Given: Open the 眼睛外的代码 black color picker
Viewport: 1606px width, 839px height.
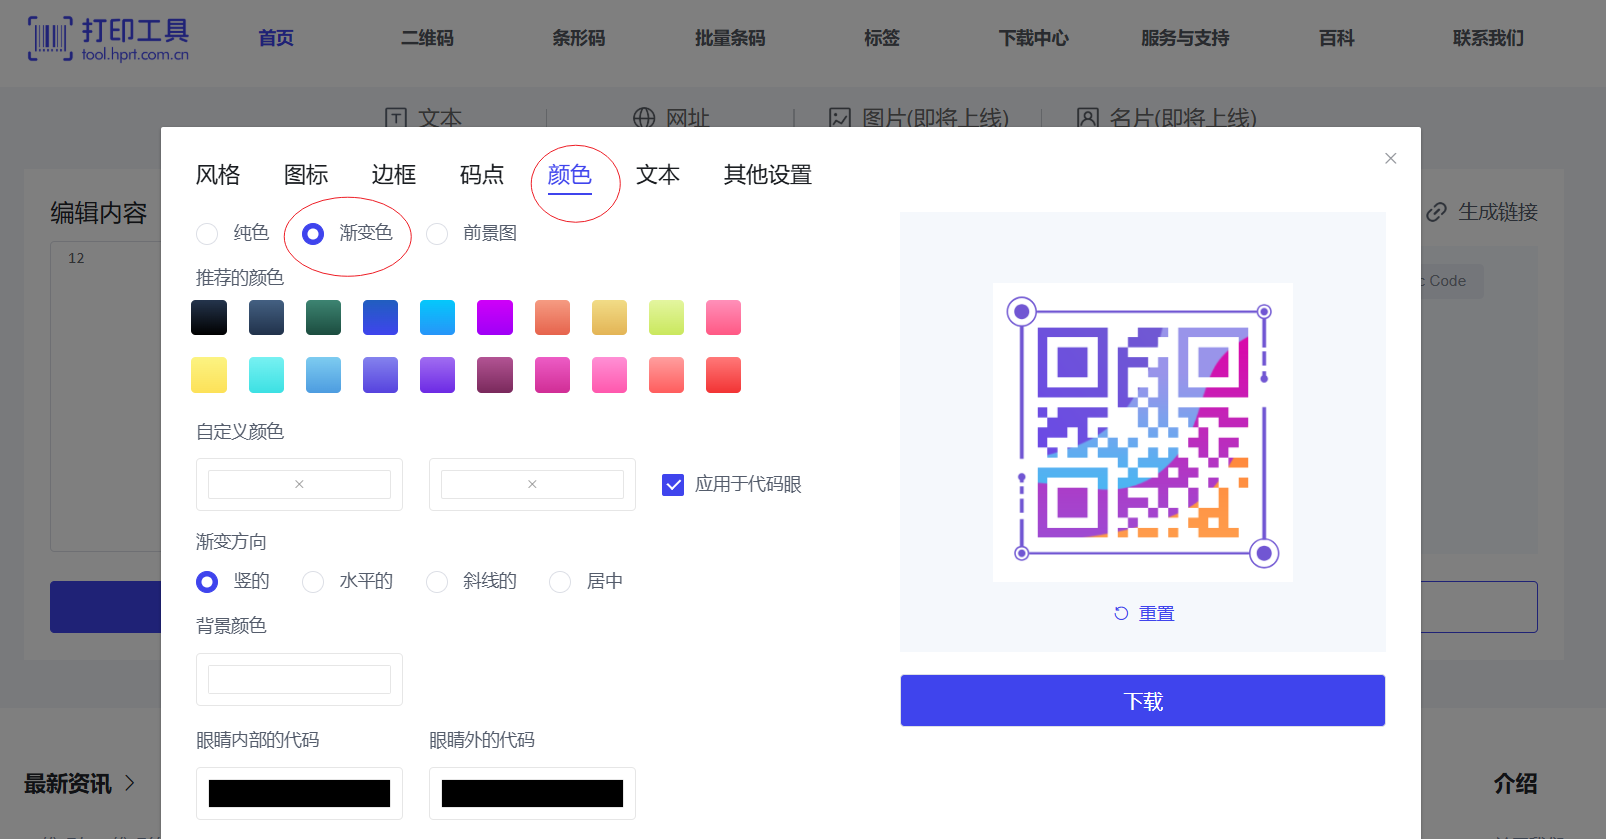Looking at the screenshot, I should tap(532, 794).
